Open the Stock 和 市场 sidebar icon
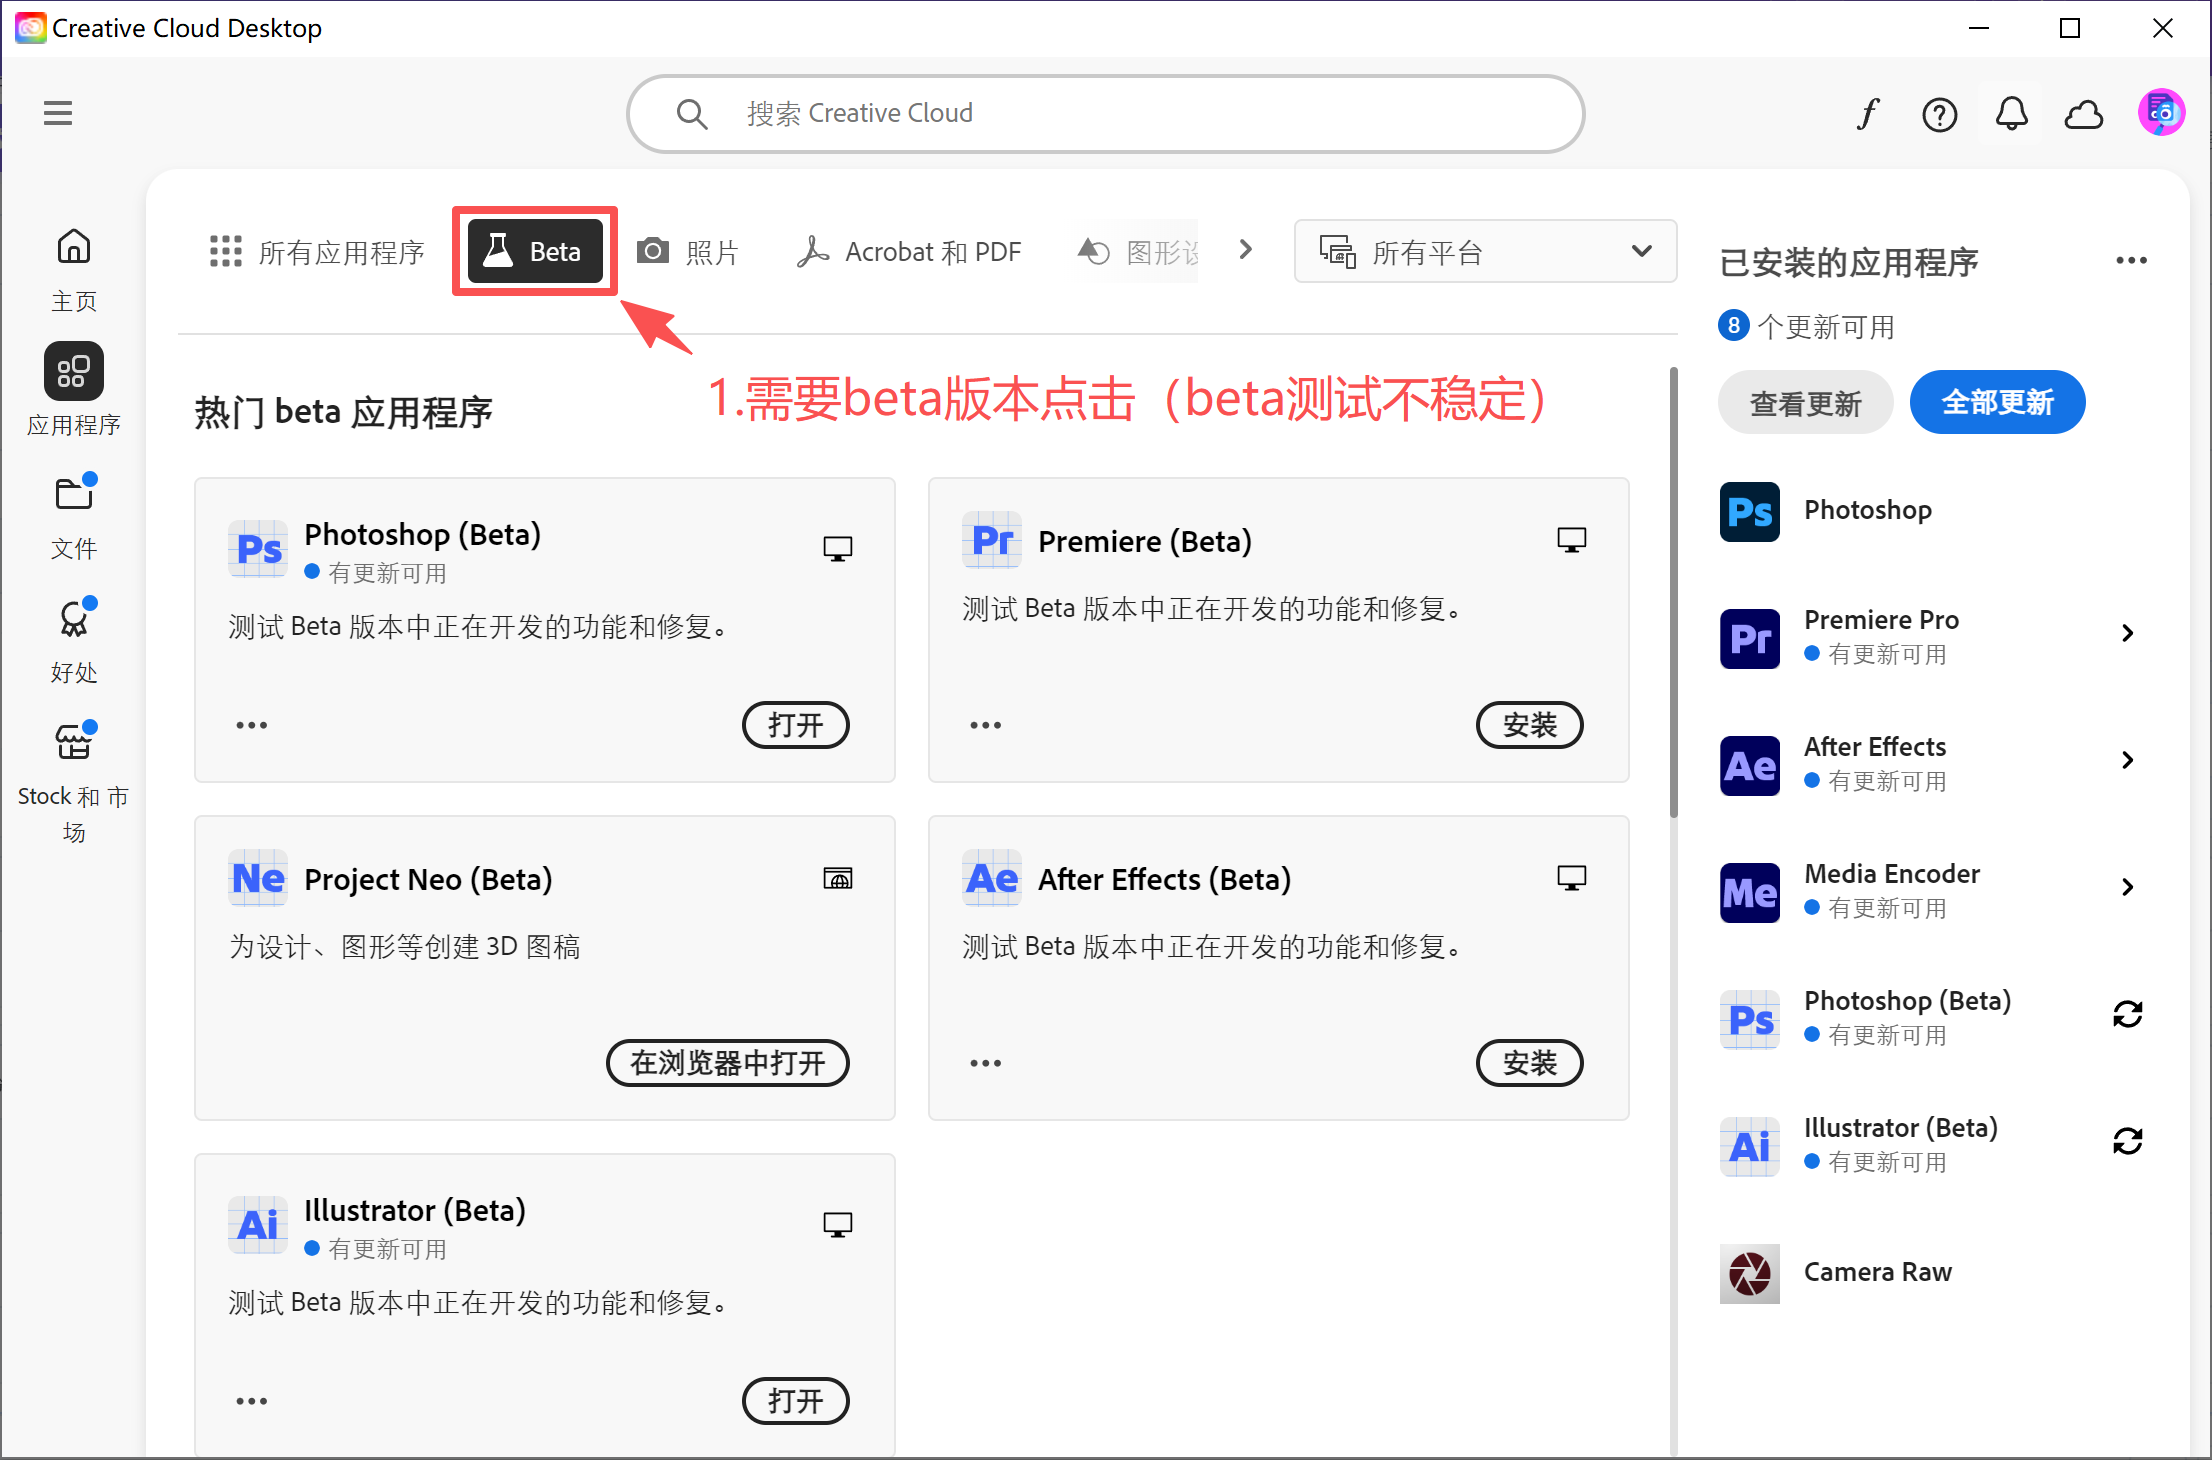The width and height of the screenshot is (2212, 1460). click(74, 742)
